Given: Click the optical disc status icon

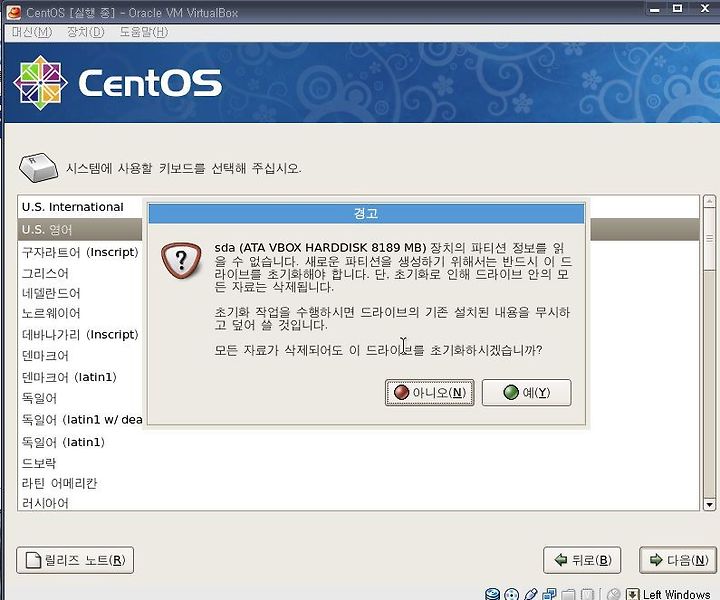Looking at the screenshot, I should pyautogui.click(x=511, y=594).
